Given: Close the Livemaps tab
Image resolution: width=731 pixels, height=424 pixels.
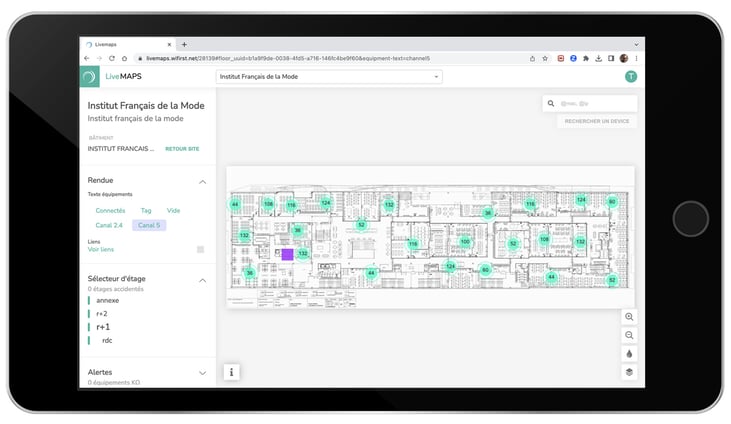Looking at the screenshot, I should [x=169, y=45].
